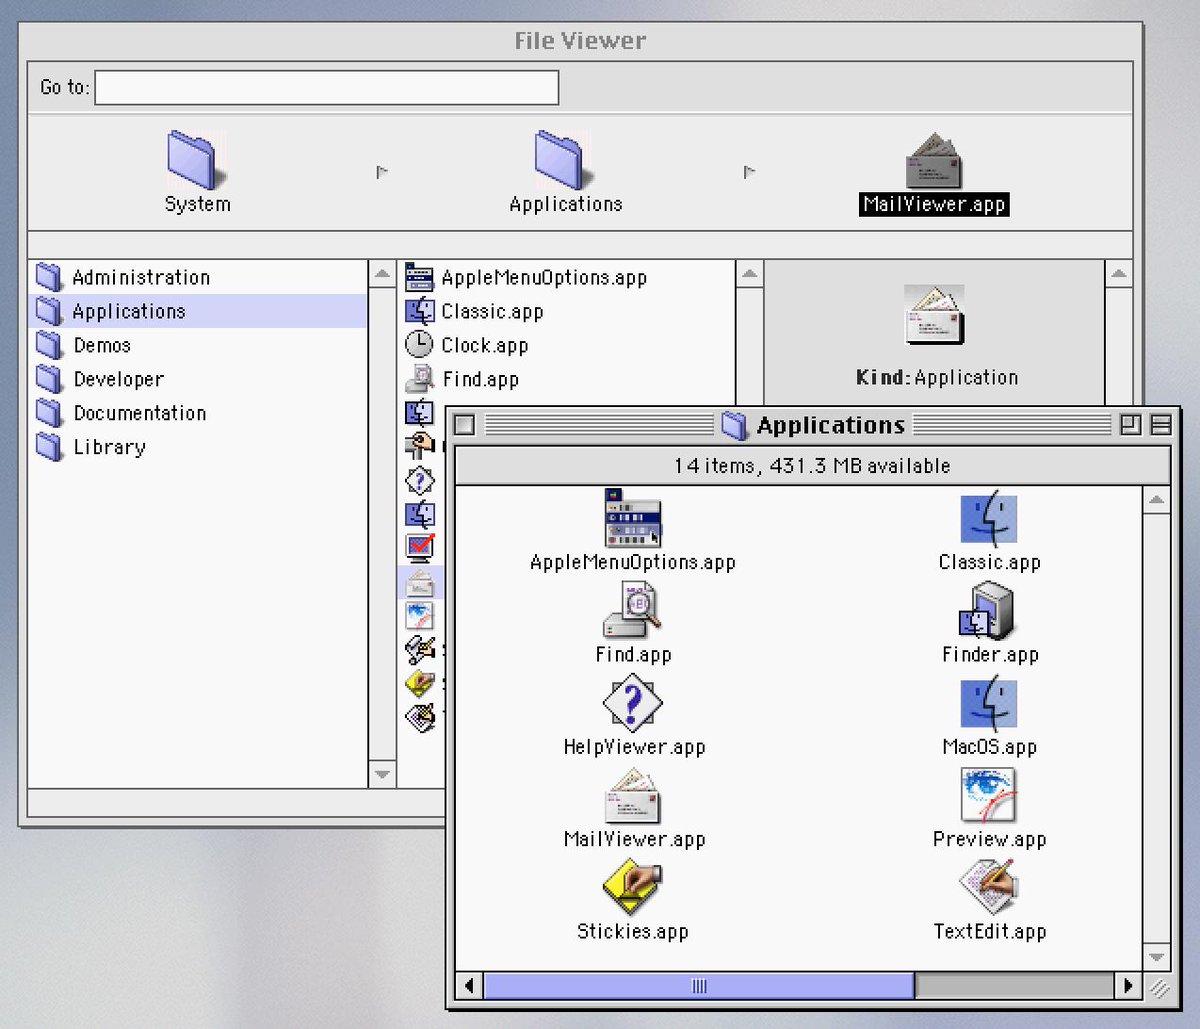Click the horizontal scrollbar thumb in Applications window

pos(699,986)
